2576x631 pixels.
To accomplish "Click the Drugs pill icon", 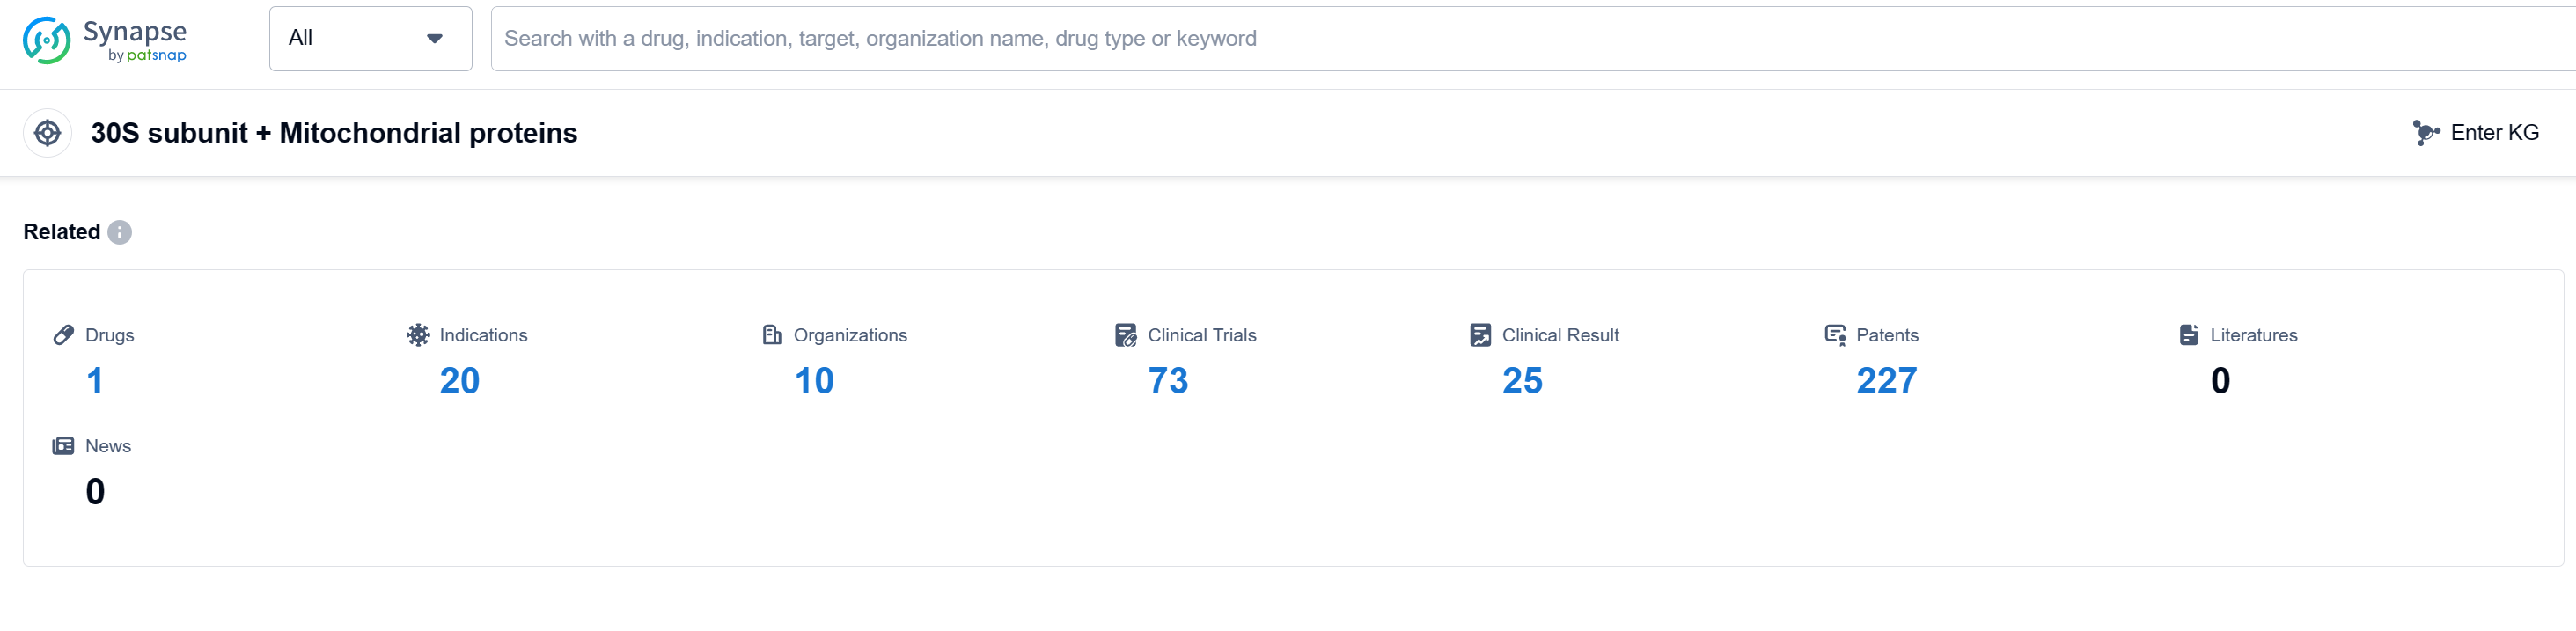I will pyautogui.click(x=64, y=335).
